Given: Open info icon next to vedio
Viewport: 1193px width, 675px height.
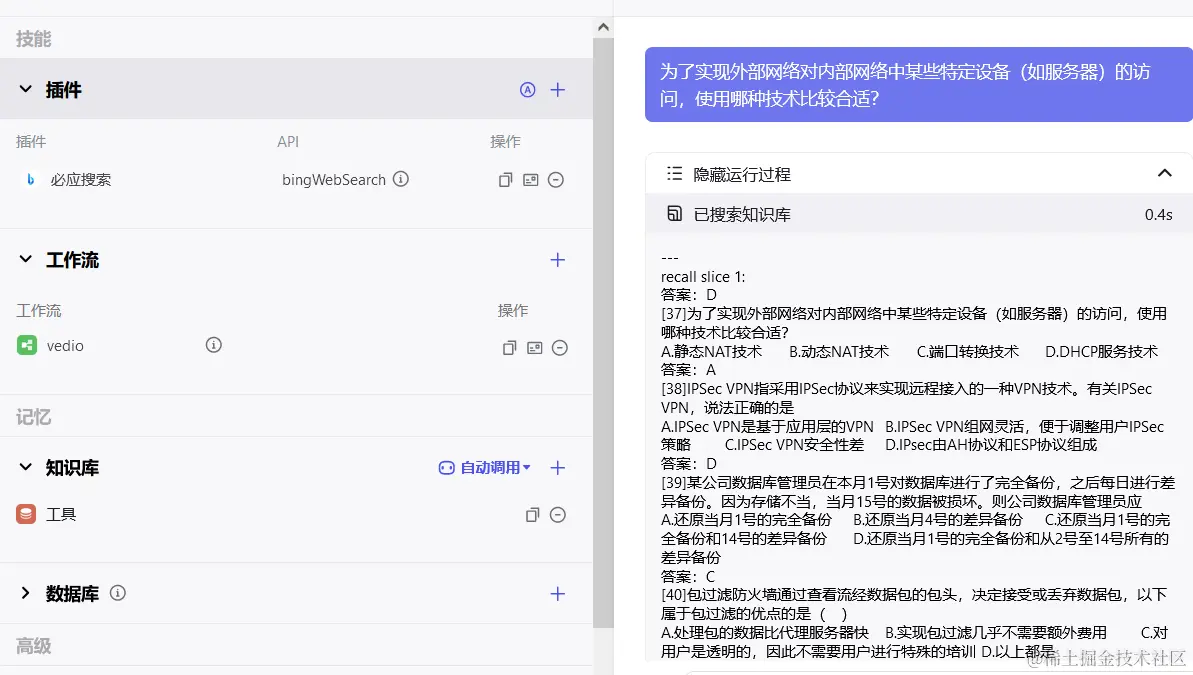Looking at the screenshot, I should 214,345.
